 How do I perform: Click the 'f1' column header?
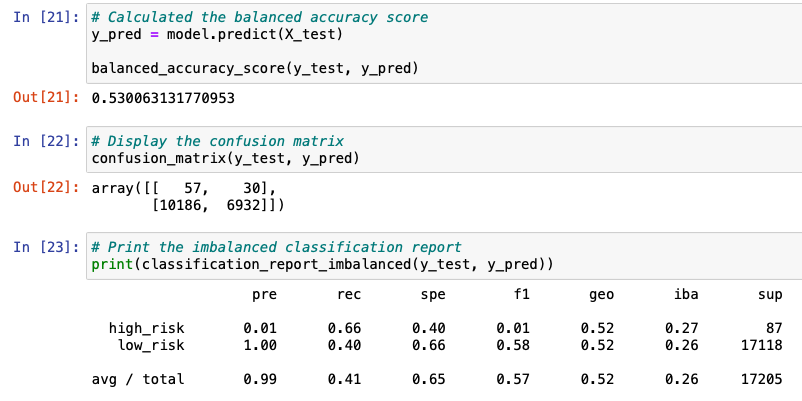tap(521, 295)
